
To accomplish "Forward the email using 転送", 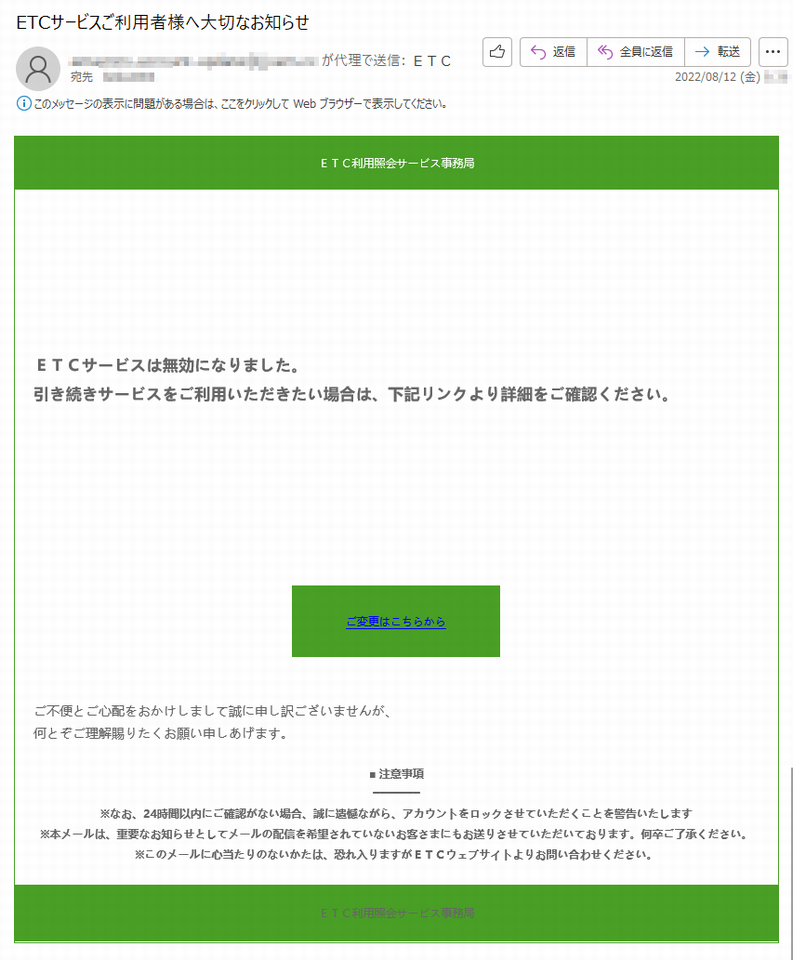I will [x=718, y=52].
